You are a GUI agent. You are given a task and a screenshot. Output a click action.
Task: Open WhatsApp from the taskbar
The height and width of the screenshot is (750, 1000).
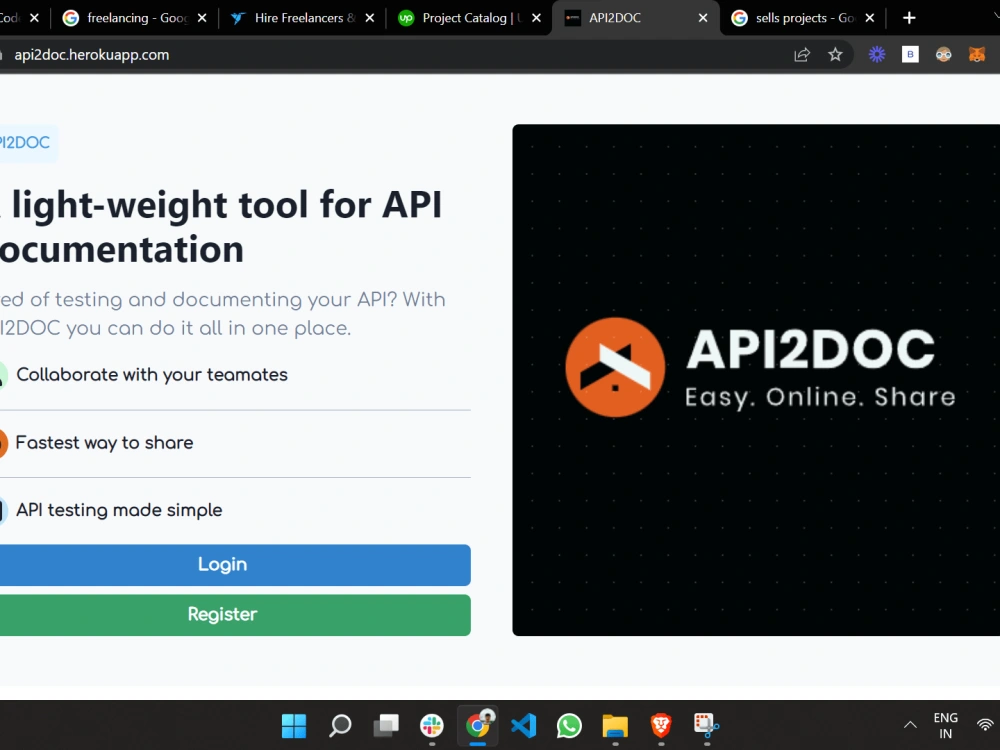pos(570,725)
